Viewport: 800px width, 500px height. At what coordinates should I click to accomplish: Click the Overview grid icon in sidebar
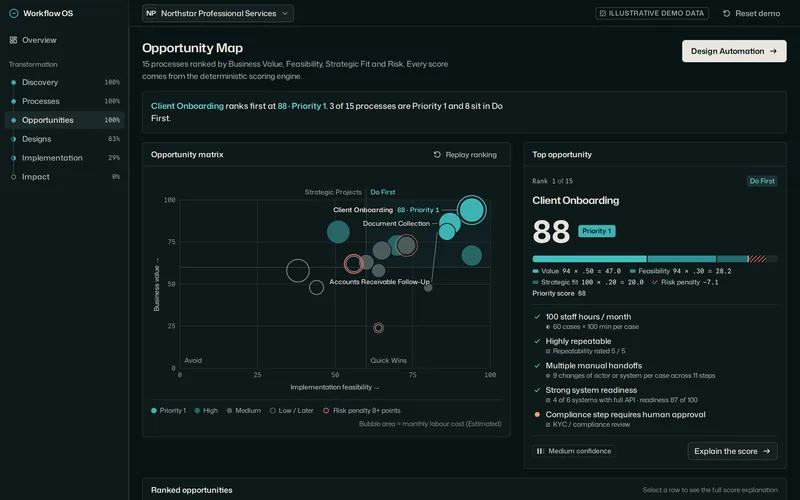point(13,40)
